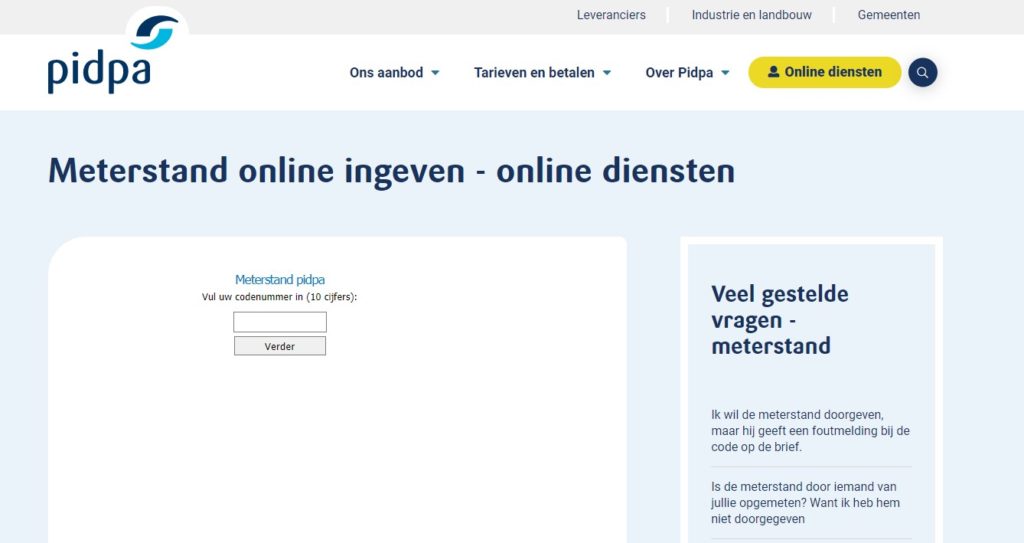Focus the codenummer input field
The image size is (1024, 543).
pyautogui.click(x=280, y=322)
